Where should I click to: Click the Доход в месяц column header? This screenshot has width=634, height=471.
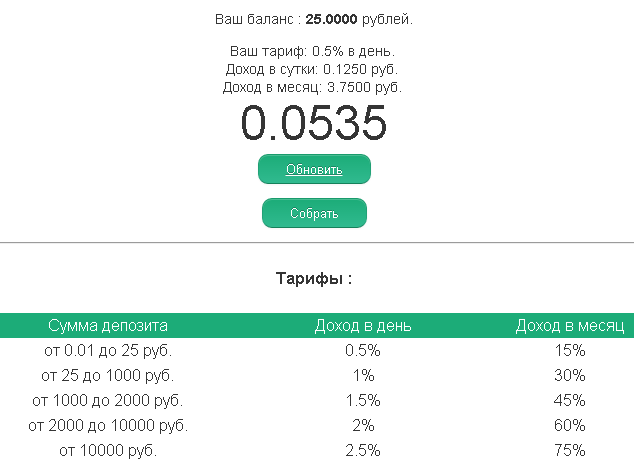tap(569, 326)
